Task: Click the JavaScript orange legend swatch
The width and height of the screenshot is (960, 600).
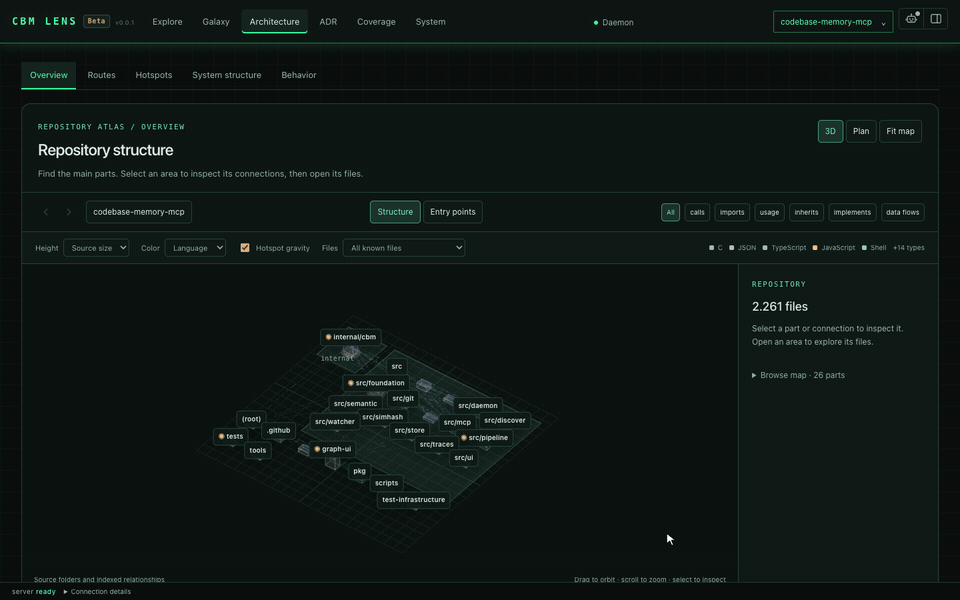Action: tap(815, 248)
